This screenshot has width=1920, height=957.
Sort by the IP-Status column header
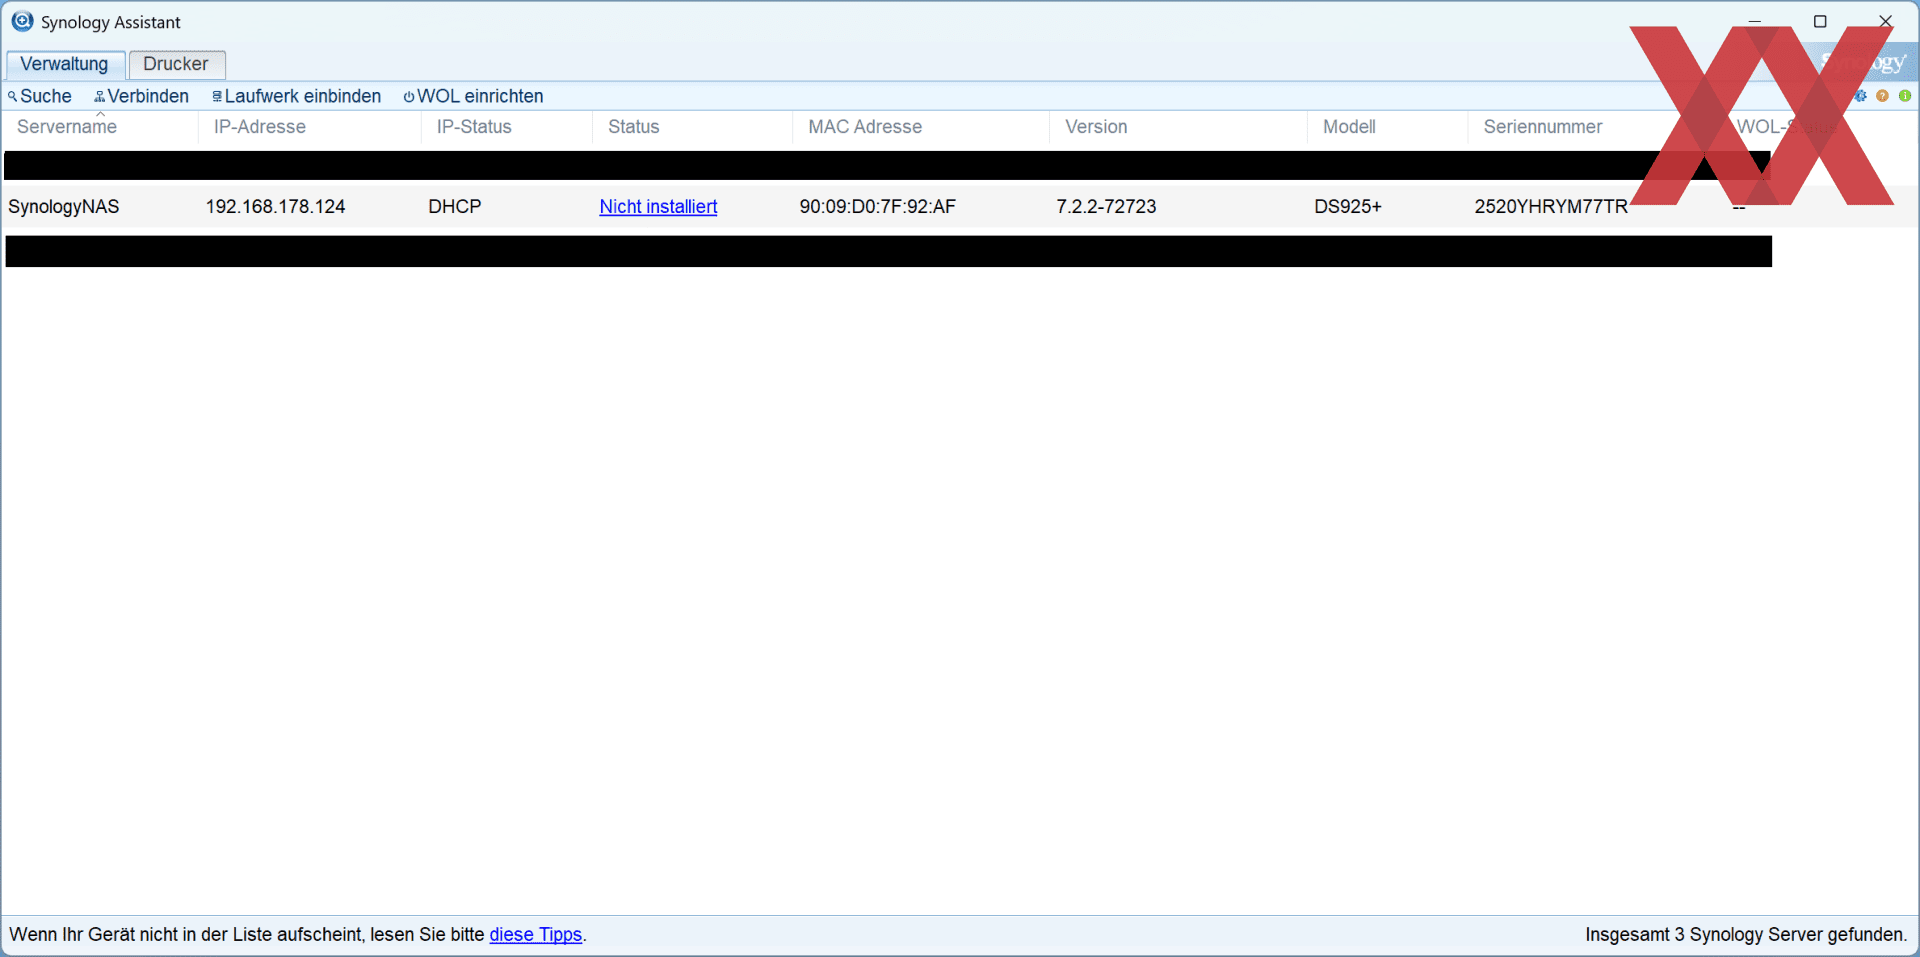pyautogui.click(x=507, y=127)
